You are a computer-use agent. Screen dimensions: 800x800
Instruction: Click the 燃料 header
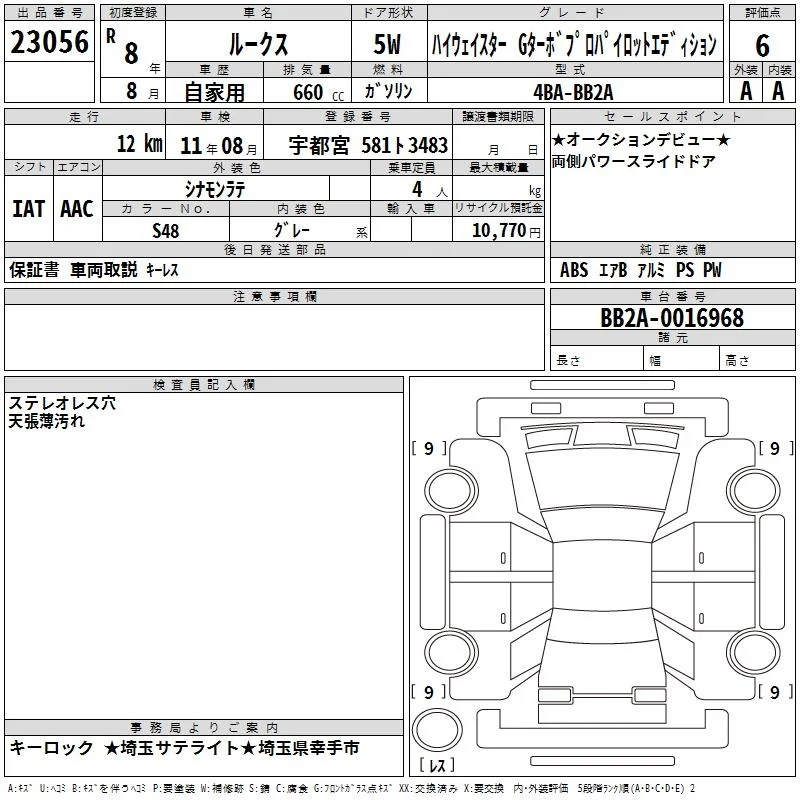pos(389,69)
